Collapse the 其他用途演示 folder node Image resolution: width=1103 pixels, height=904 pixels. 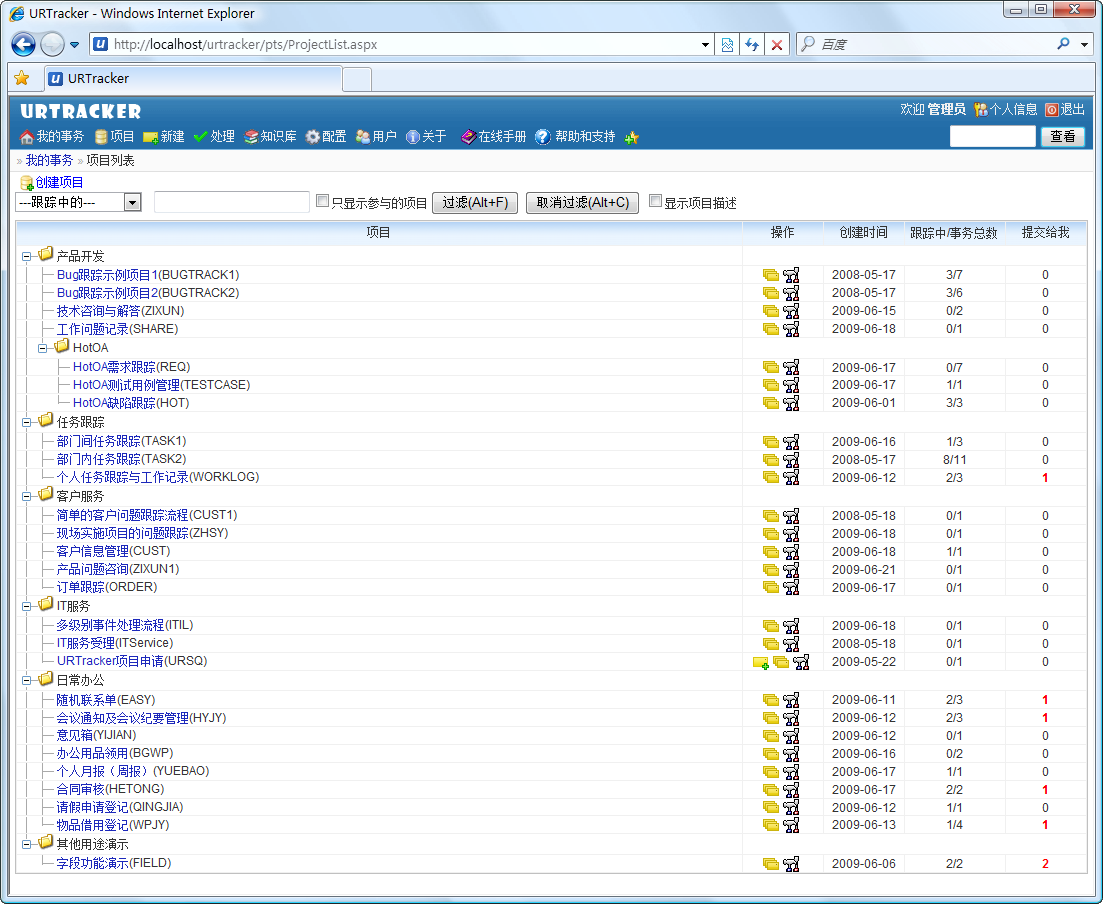coord(26,844)
